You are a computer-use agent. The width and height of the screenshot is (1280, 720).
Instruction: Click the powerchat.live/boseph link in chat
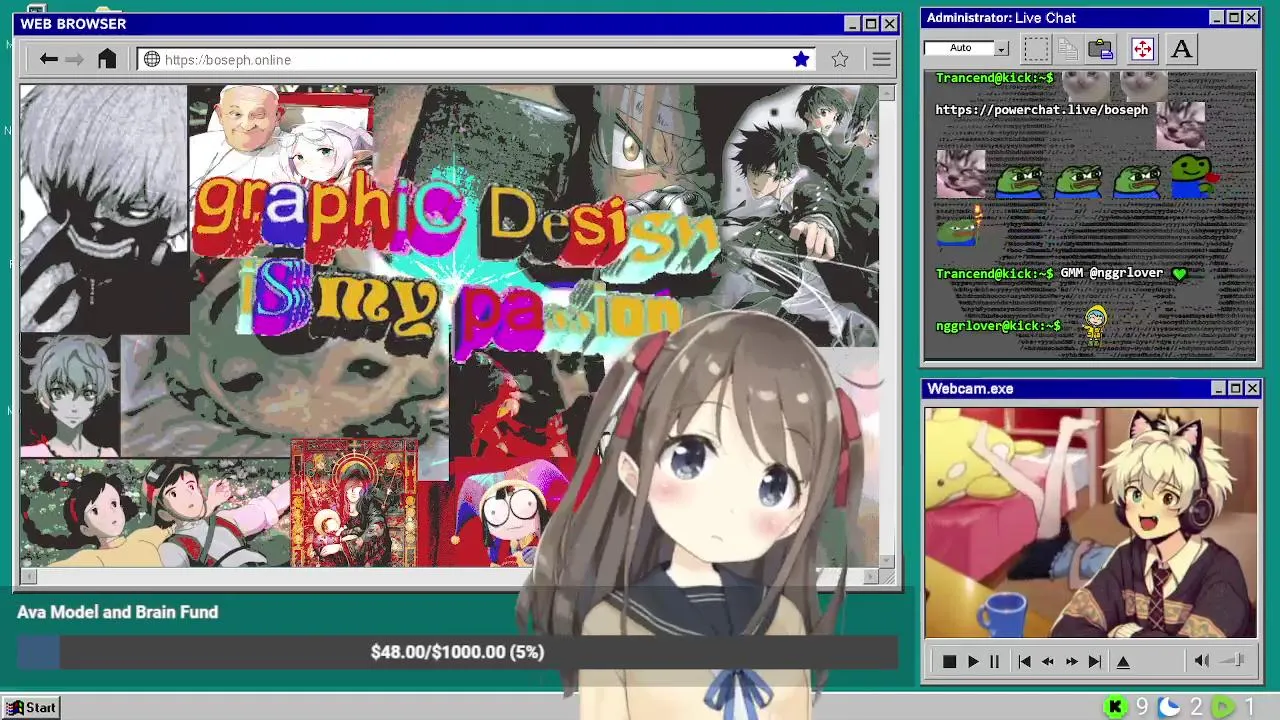pyautogui.click(x=1041, y=110)
